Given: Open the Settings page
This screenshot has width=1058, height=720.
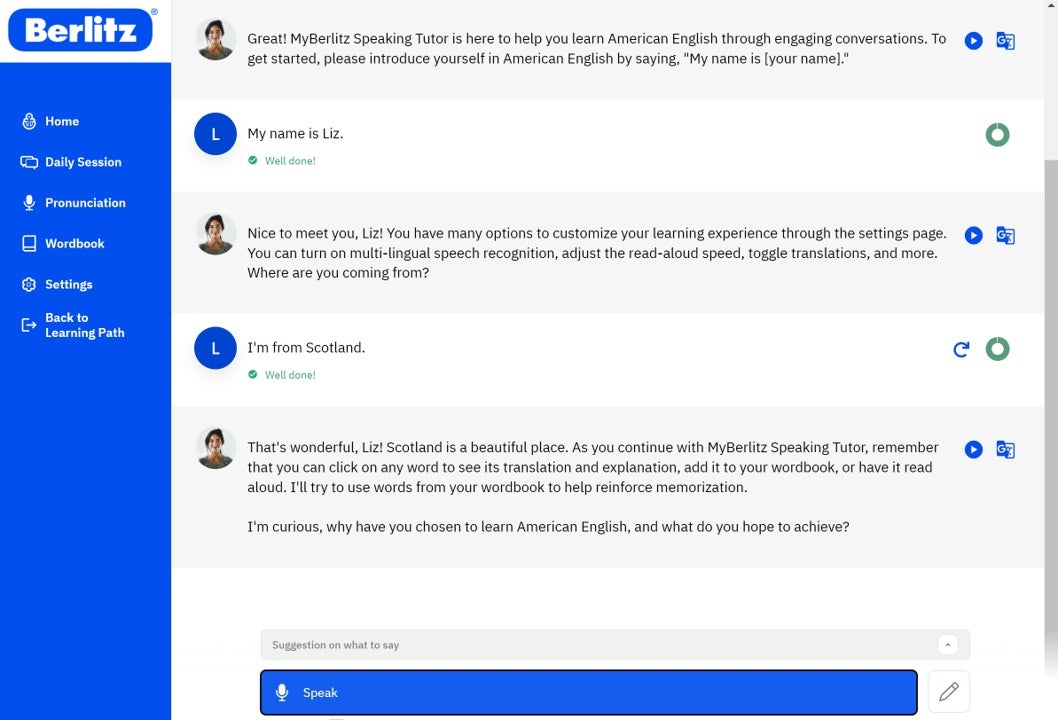Looking at the screenshot, I should [68, 285].
